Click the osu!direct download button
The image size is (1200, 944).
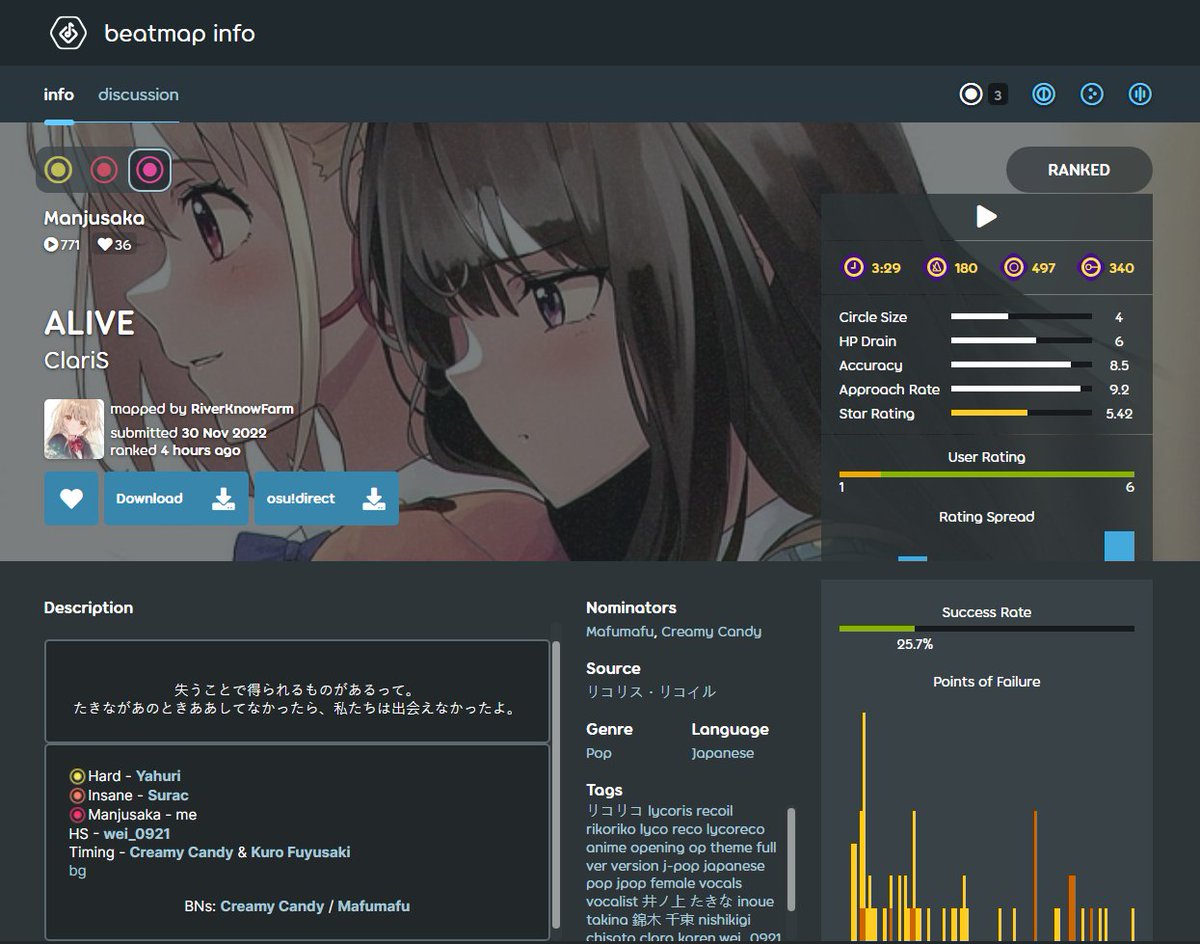(x=326, y=498)
